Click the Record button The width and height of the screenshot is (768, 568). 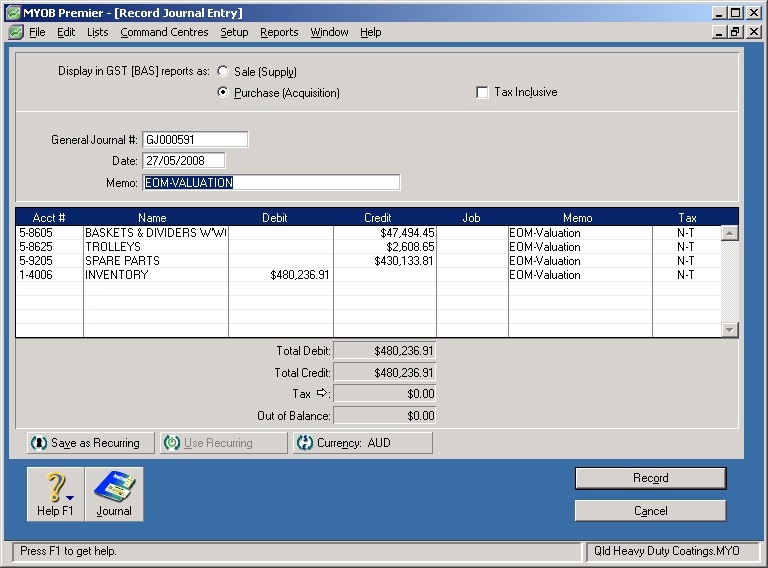tap(650, 478)
